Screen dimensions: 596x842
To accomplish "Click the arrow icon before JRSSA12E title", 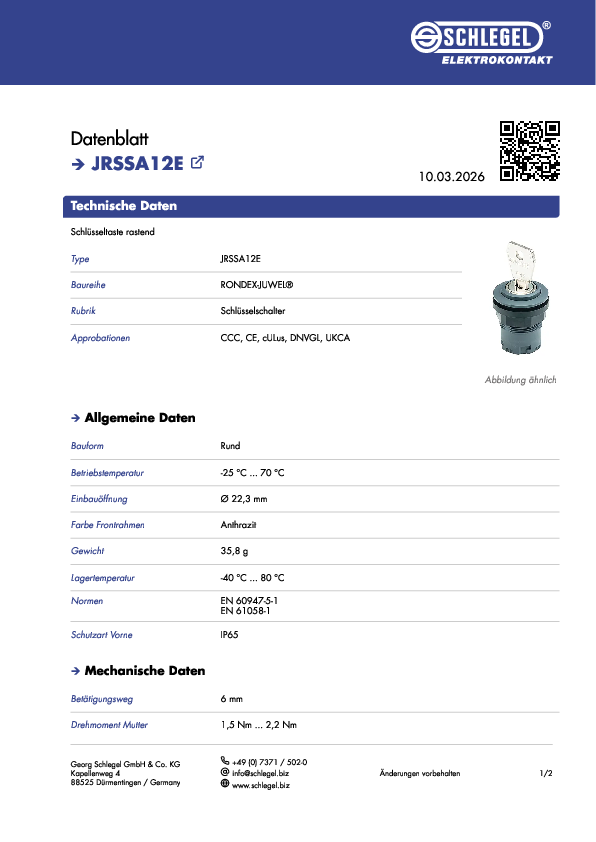I will 78,164.
